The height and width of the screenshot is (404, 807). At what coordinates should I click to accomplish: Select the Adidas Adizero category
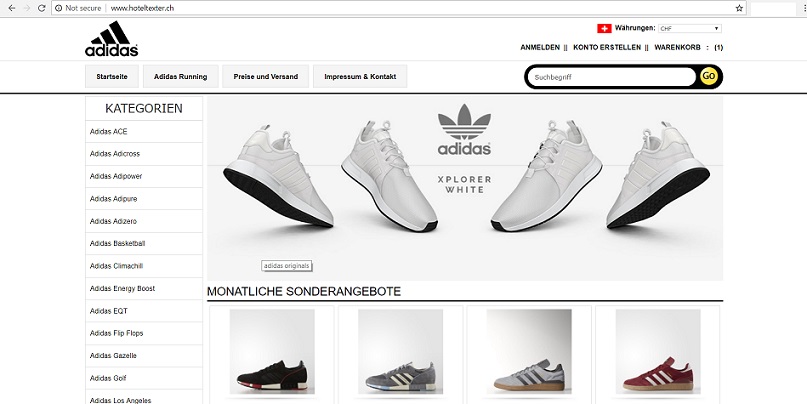tap(144, 221)
